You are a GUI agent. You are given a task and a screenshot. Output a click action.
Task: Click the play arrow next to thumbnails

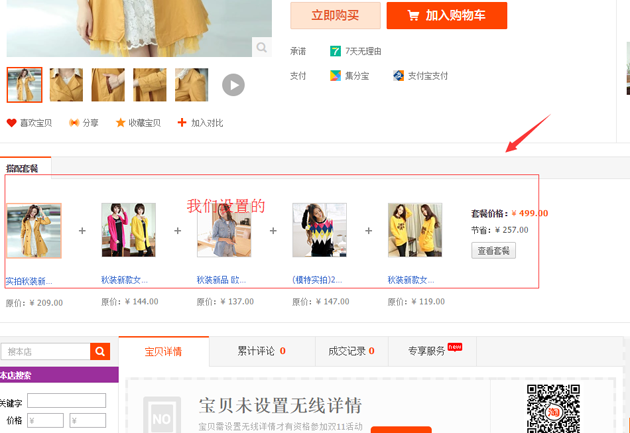click(x=233, y=85)
